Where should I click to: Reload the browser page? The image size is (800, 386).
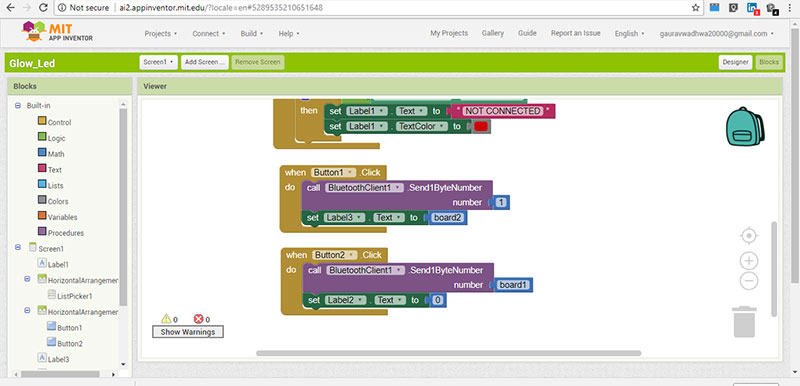[x=43, y=8]
